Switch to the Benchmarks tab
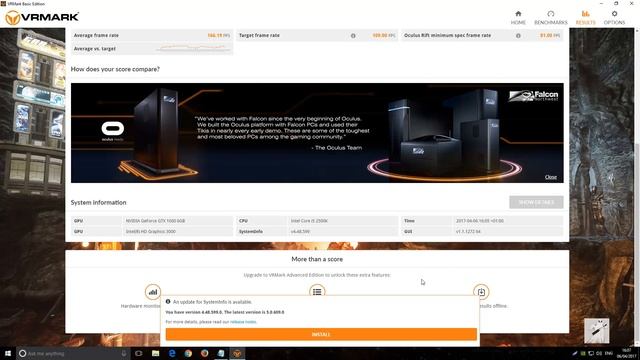This screenshot has width=640, height=360. tap(551, 18)
